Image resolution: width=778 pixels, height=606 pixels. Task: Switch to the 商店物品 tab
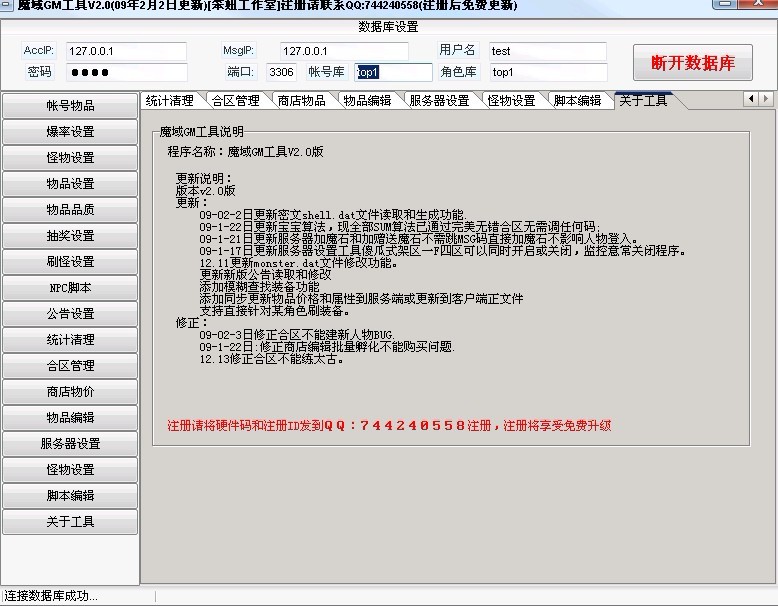(301, 101)
